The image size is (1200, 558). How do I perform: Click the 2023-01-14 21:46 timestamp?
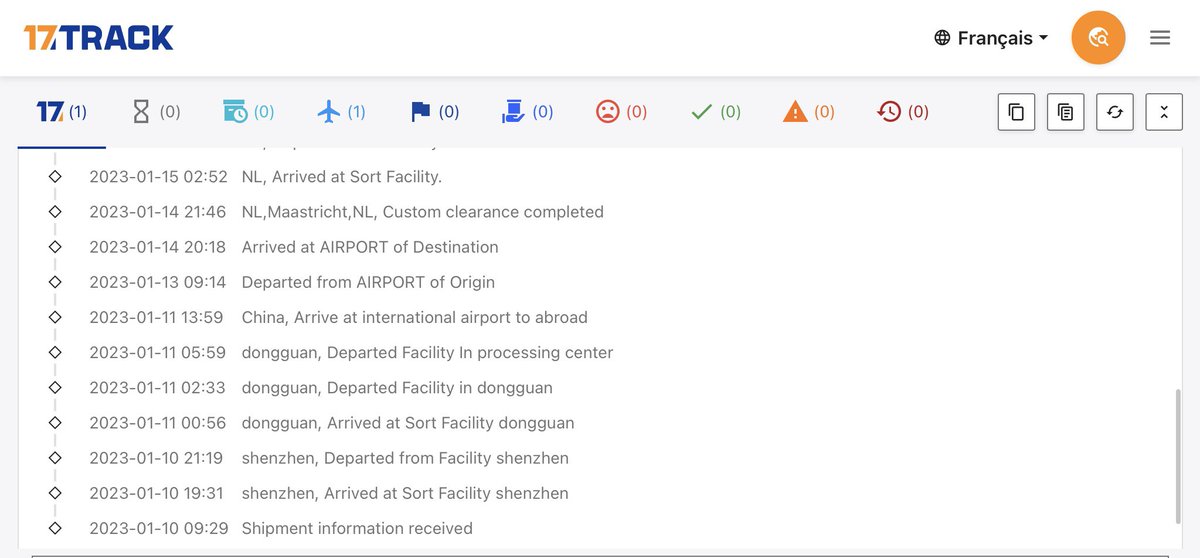pyautogui.click(x=158, y=212)
